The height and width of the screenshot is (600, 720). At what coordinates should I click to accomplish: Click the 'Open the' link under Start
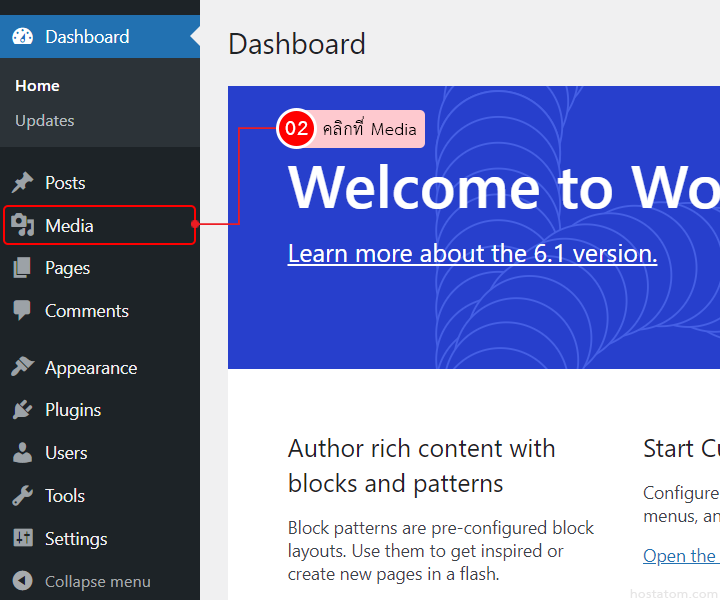pos(679,556)
